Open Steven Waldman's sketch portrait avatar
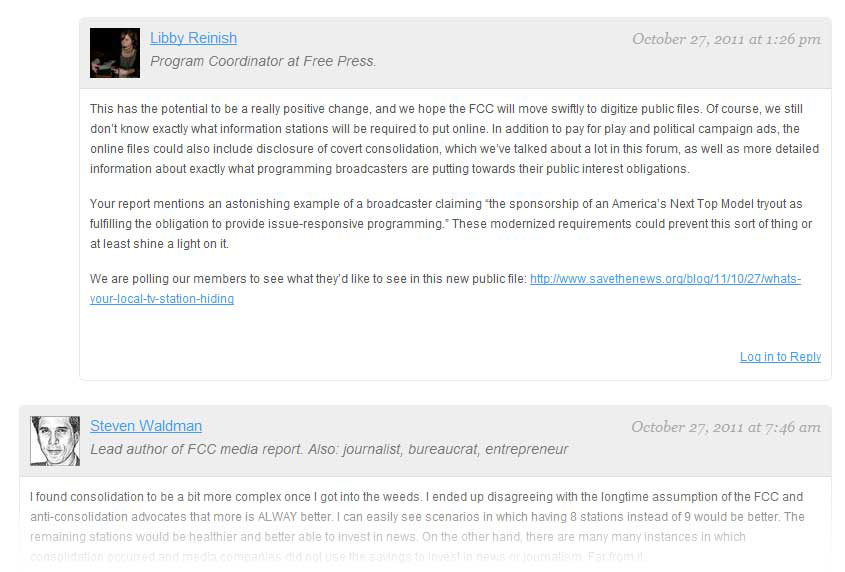 click(55, 441)
